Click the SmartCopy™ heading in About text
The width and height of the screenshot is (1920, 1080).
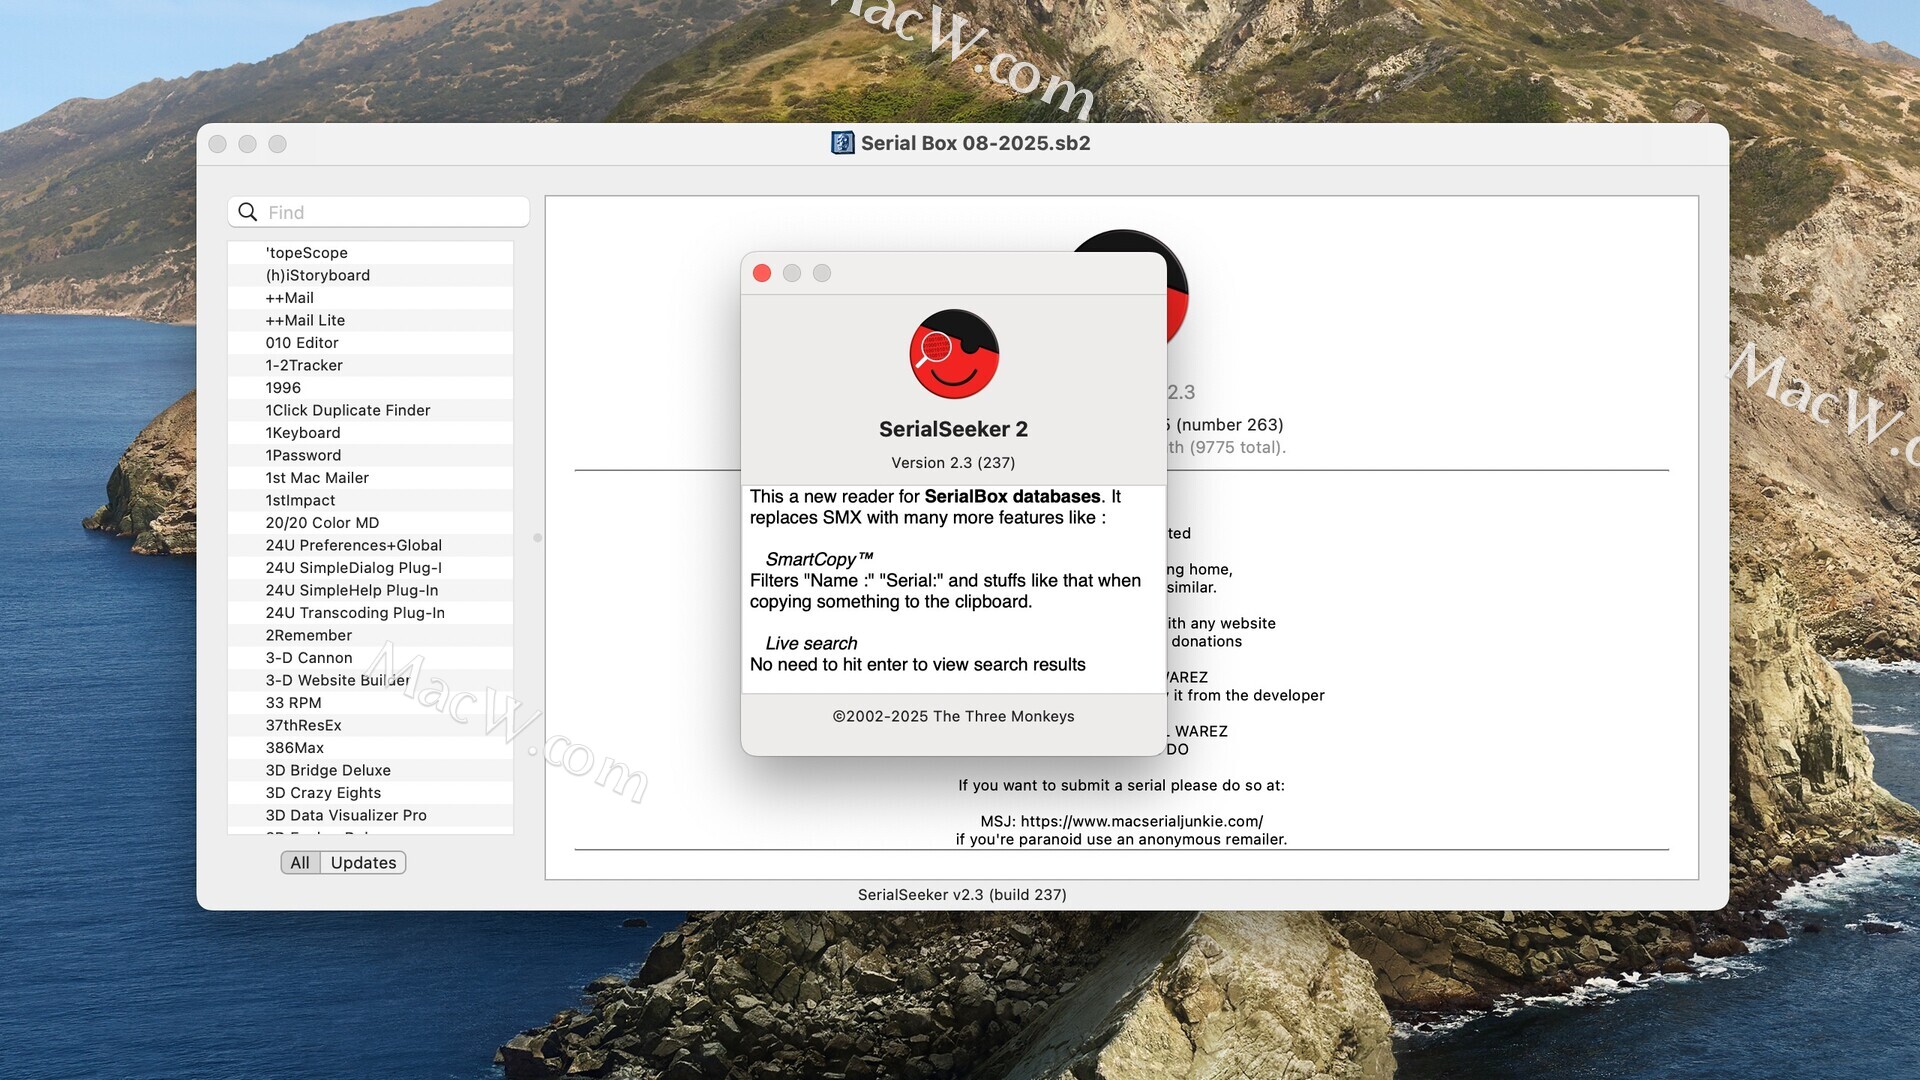pos(819,559)
